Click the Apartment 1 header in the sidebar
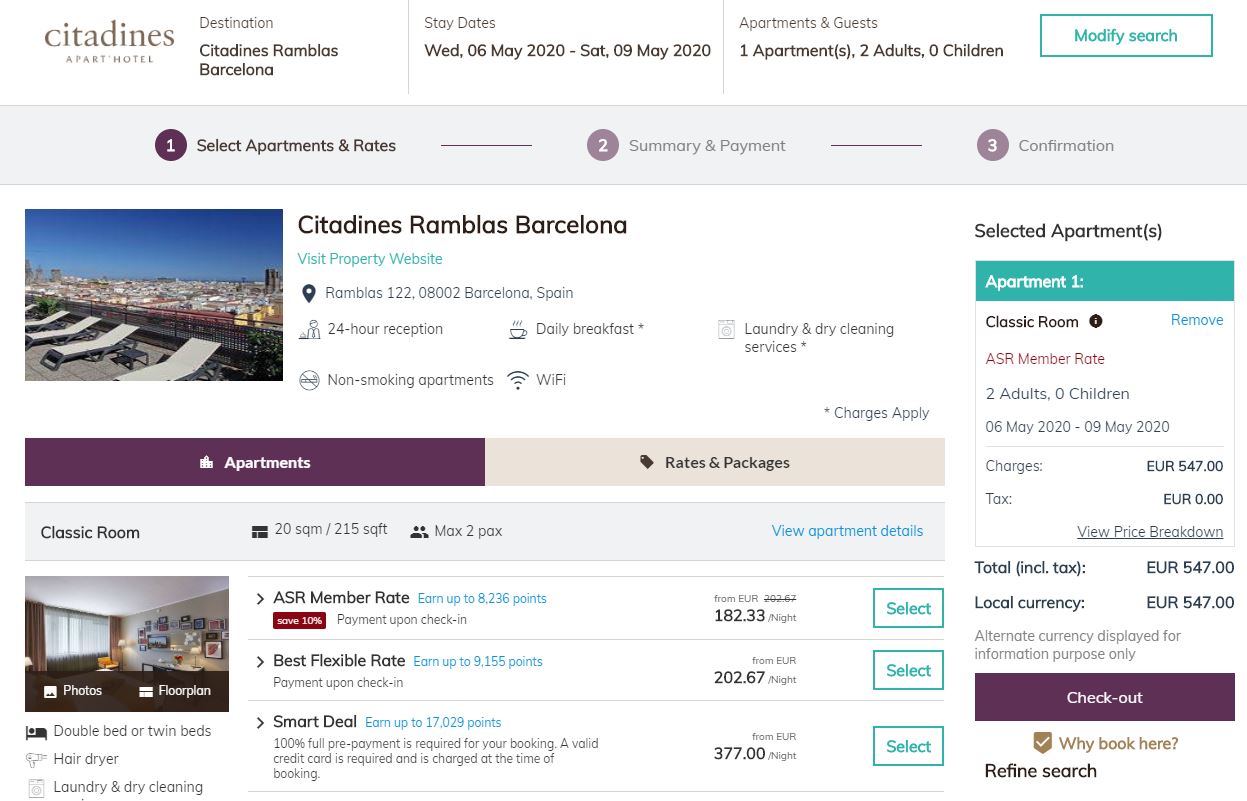The image size is (1247, 801). (1105, 282)
